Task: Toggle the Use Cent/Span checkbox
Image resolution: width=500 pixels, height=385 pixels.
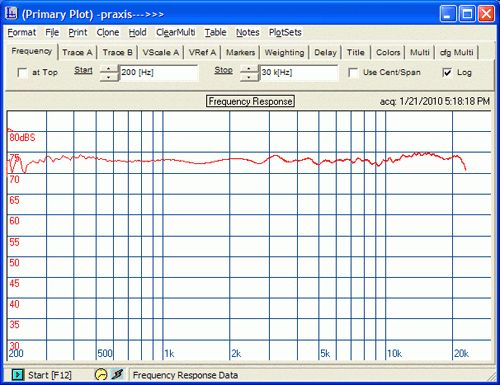Action: 353,73
